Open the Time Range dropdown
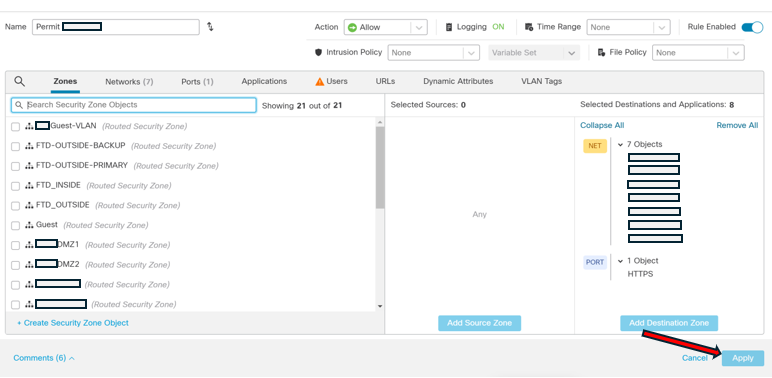772x378 pixels. [x=628, y=28]
